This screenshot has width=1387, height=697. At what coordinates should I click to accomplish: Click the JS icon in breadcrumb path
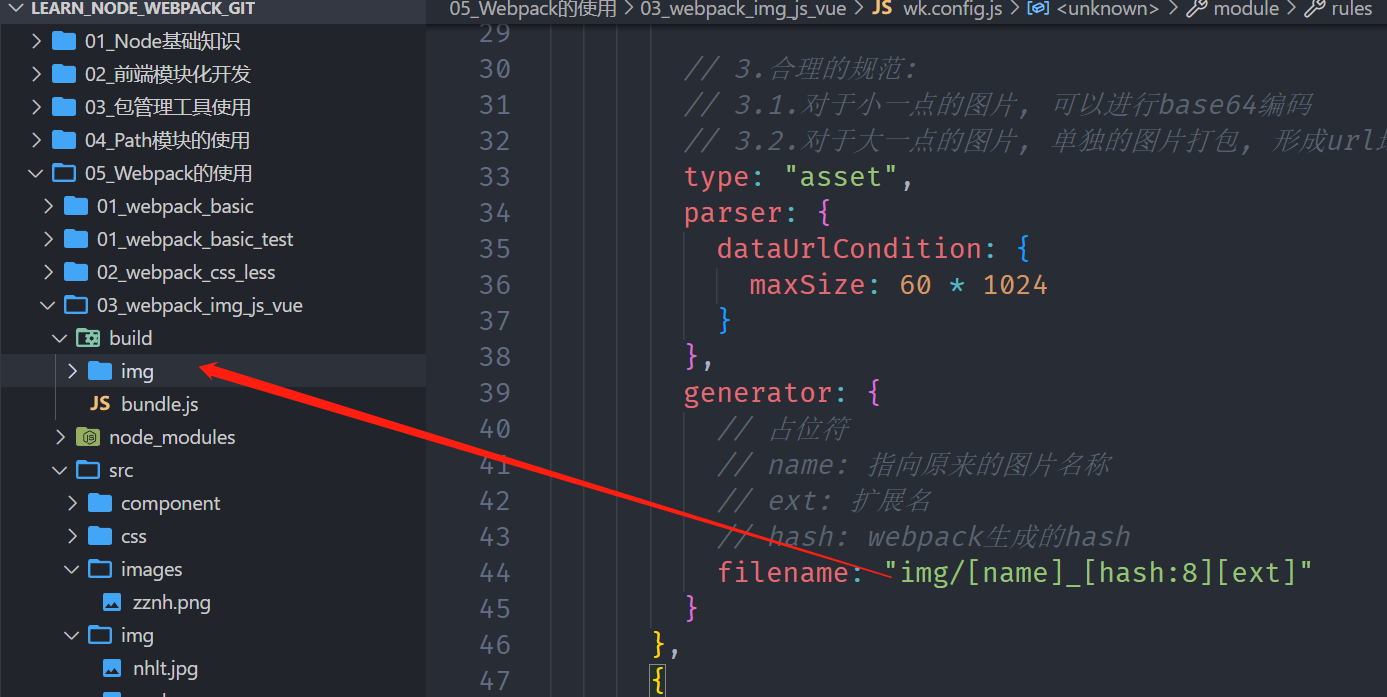pos(882,9)
